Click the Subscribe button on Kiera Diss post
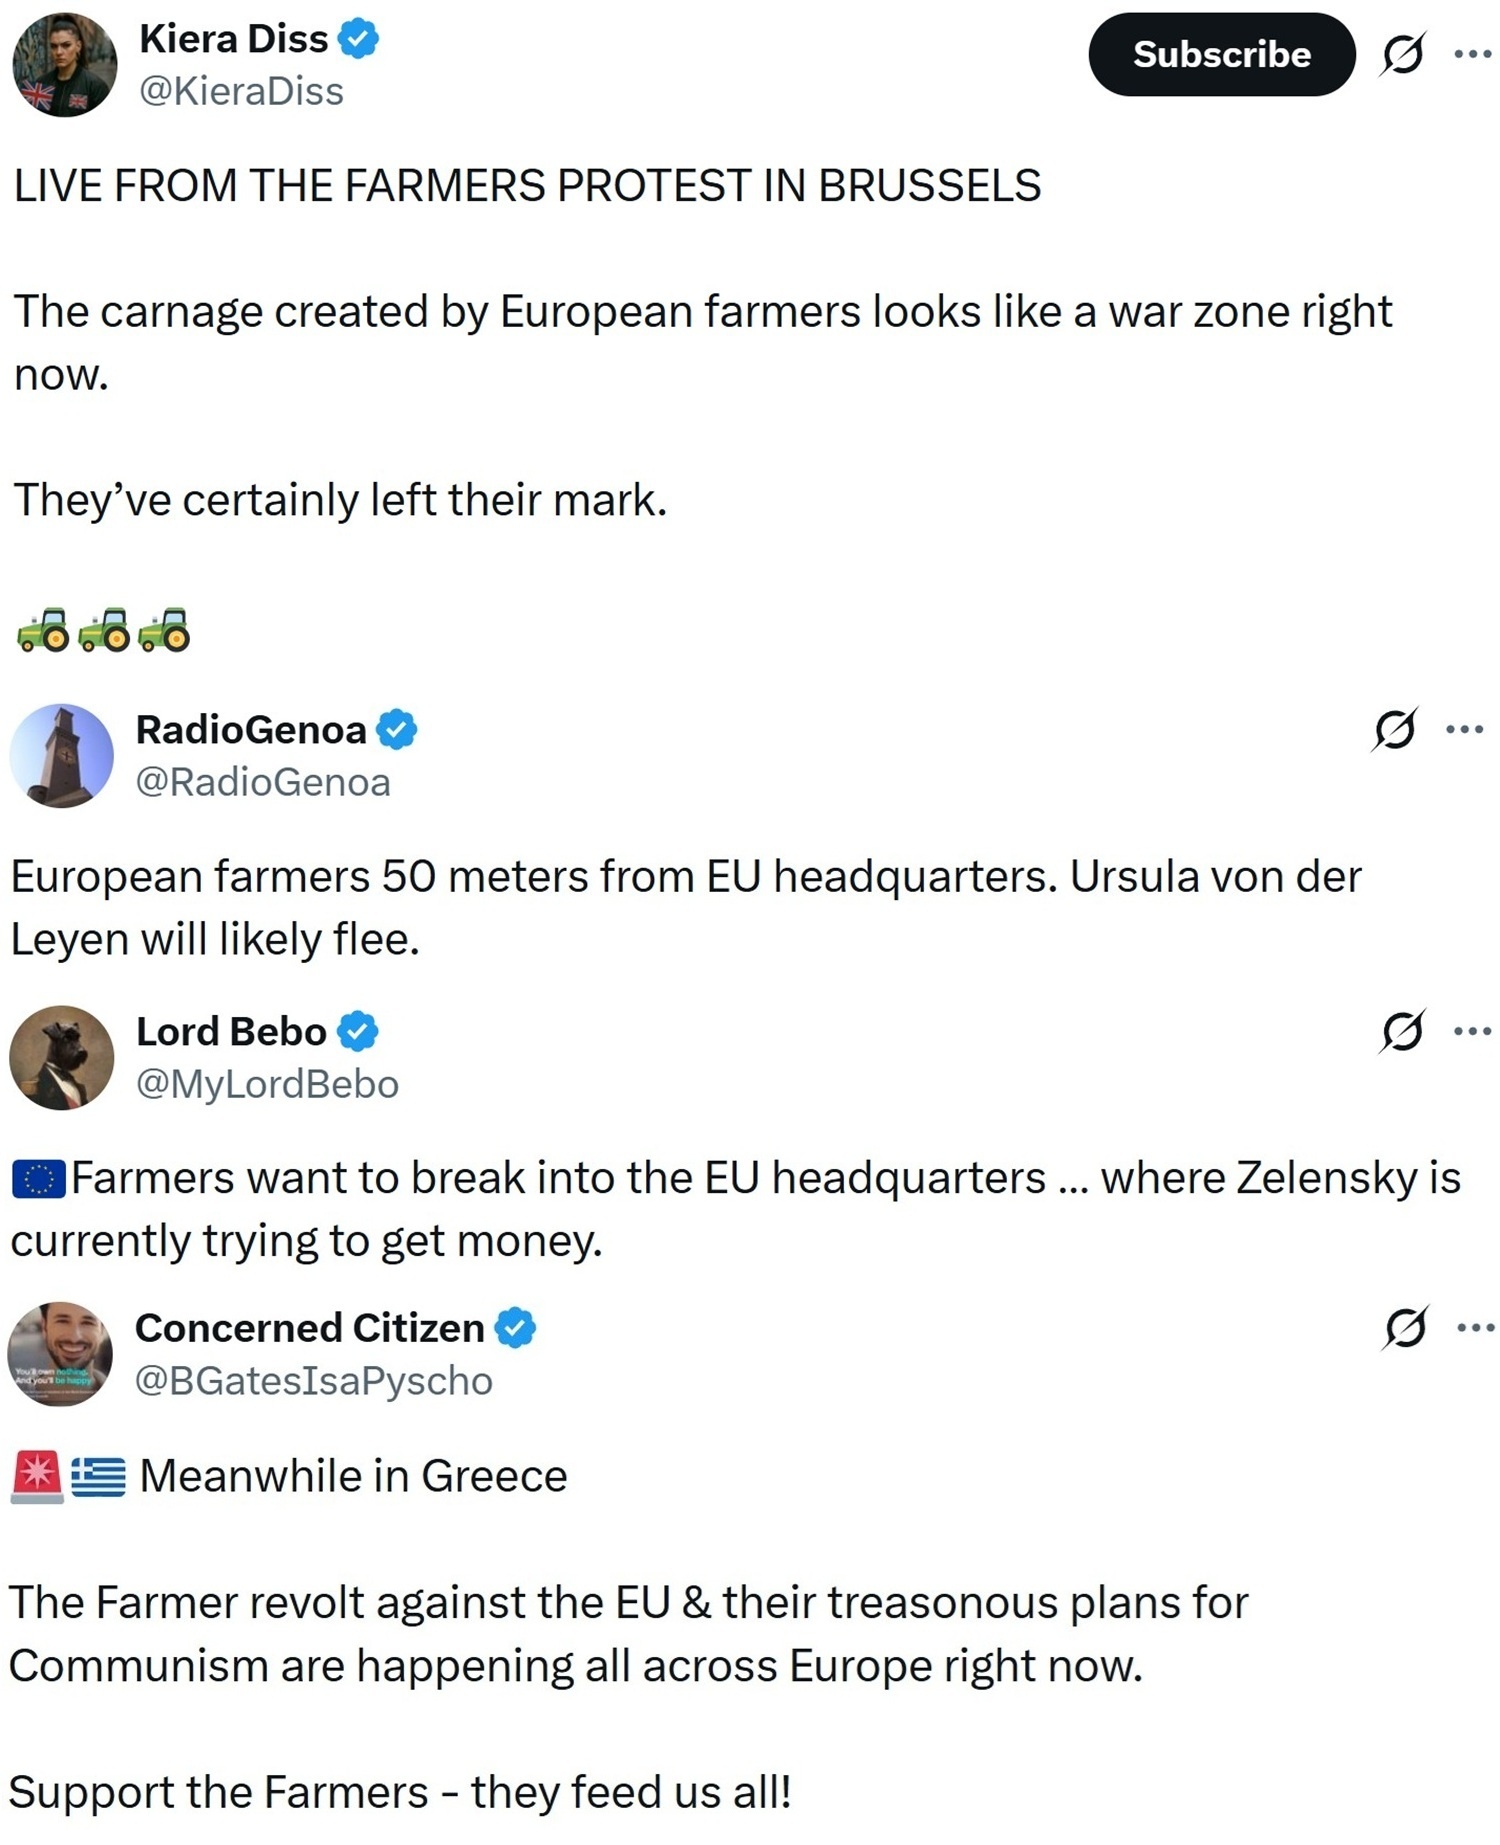1500x1845 pixels. click(1221, 55)
